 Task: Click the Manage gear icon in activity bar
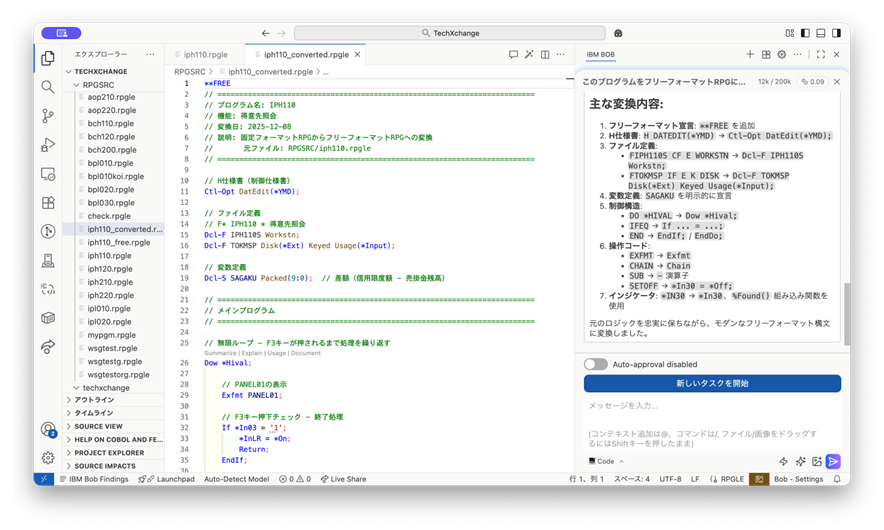(x=48, y=458)
